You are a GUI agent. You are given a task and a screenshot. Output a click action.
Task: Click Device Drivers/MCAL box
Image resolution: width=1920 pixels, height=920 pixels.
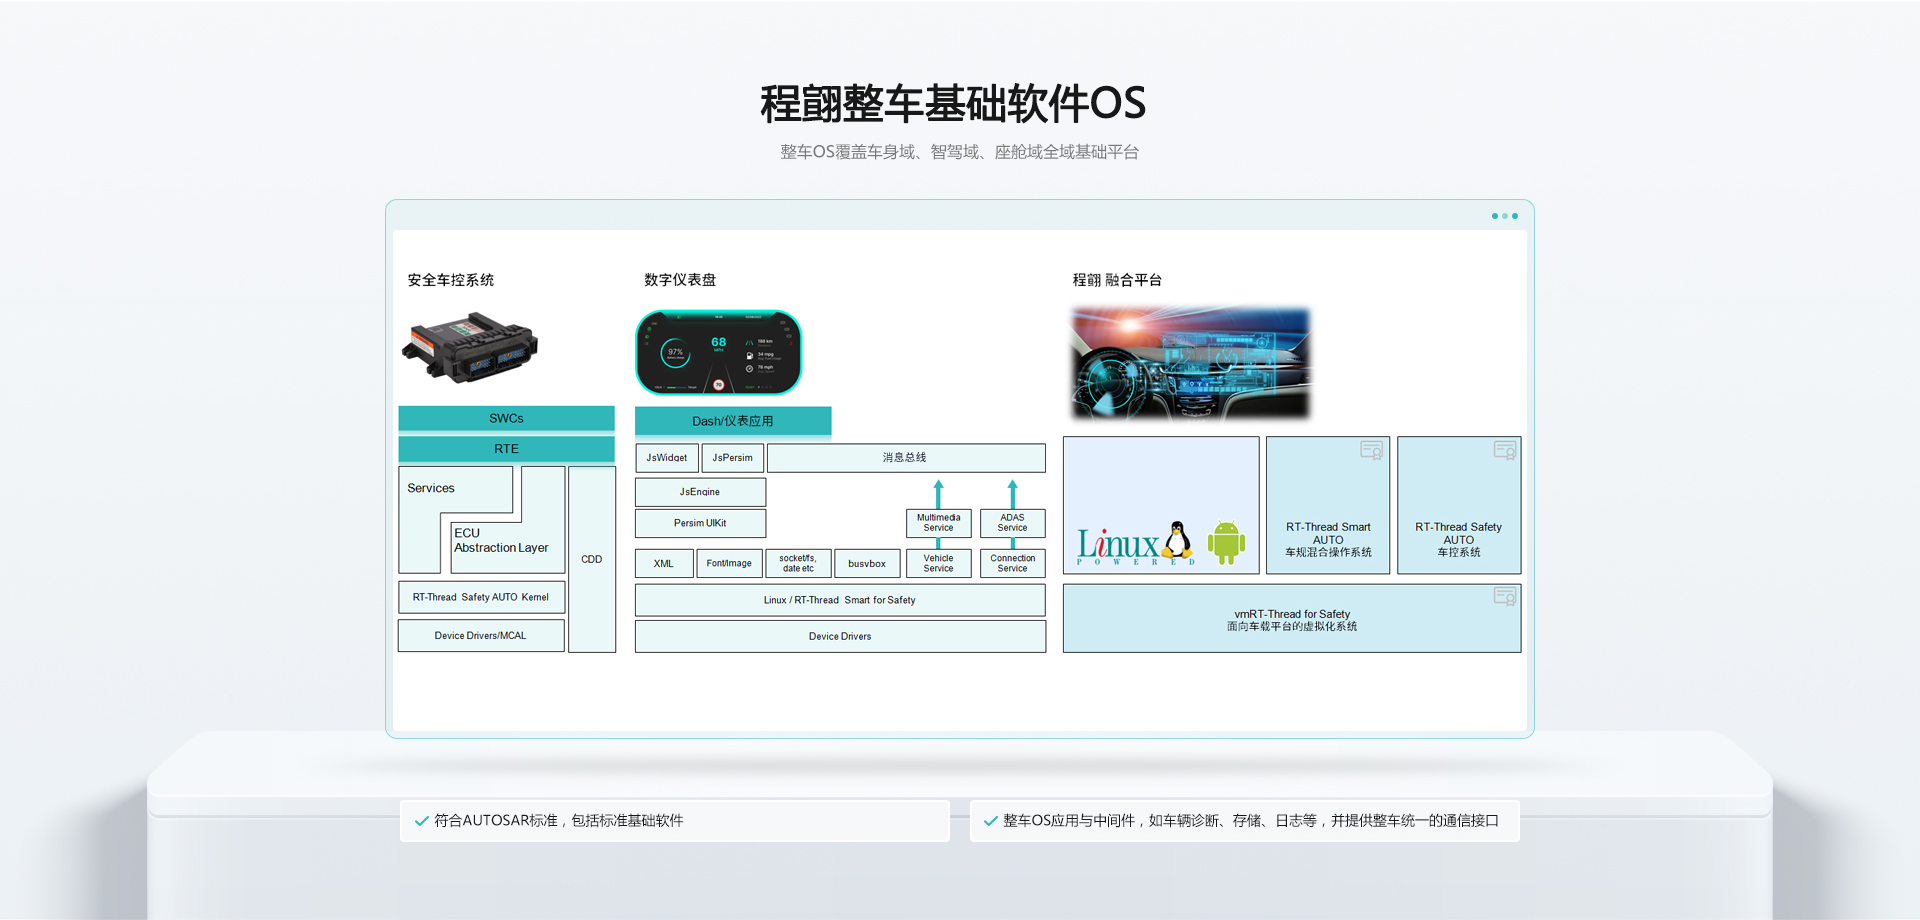481,636
